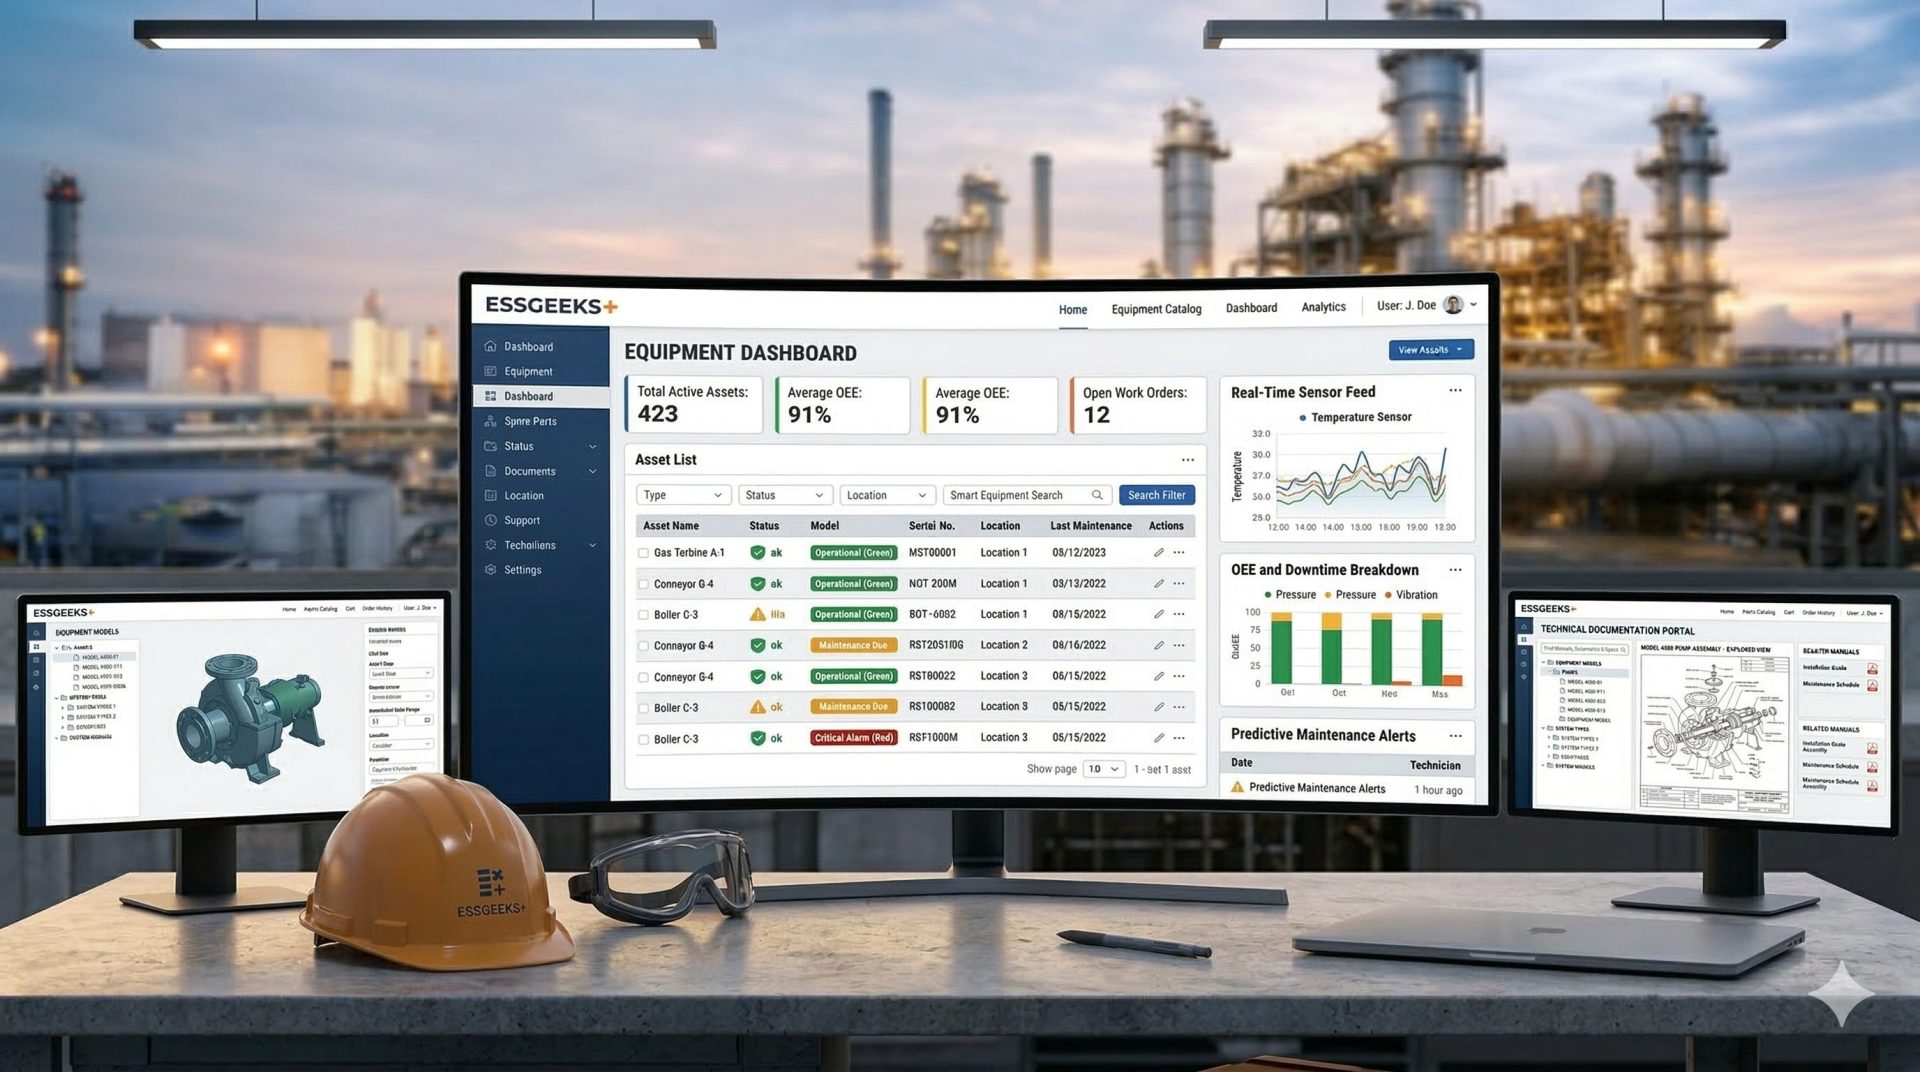Viewport: 1920px width, 1072px height.
Task: Click the View Assets button
Action: [1430, 350]
